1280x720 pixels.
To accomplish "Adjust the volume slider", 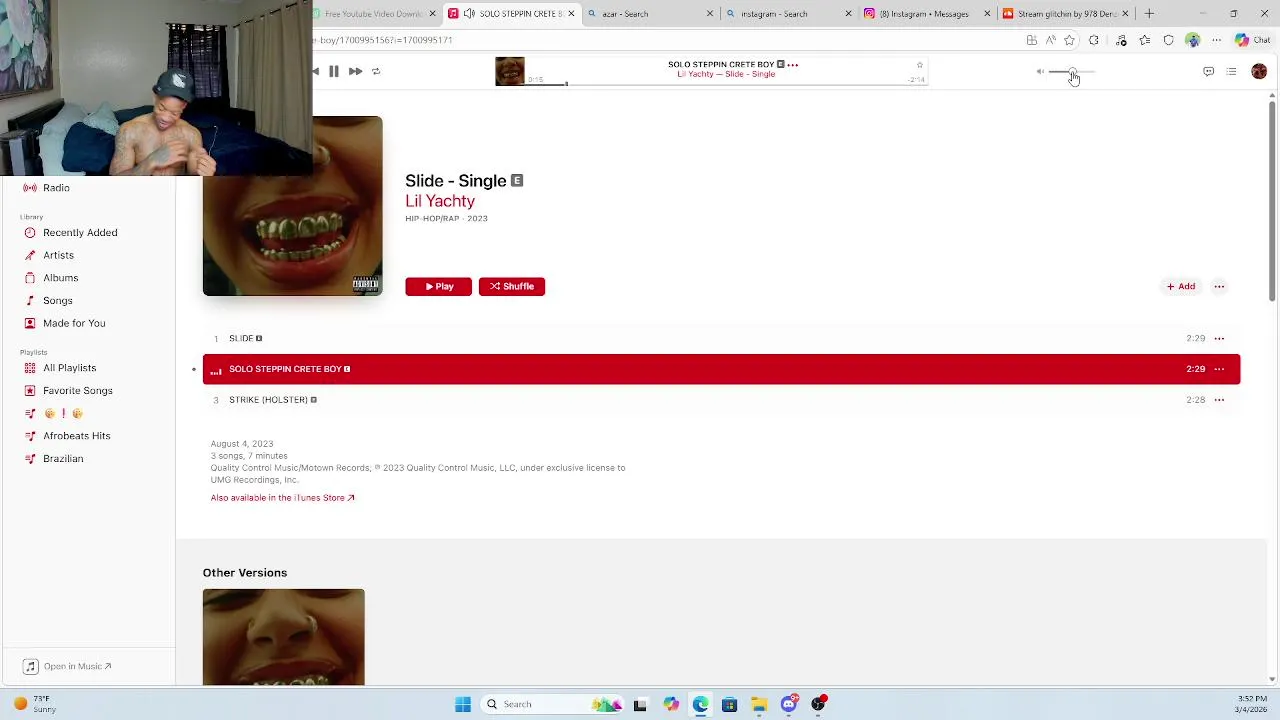I will point(1072,72).
